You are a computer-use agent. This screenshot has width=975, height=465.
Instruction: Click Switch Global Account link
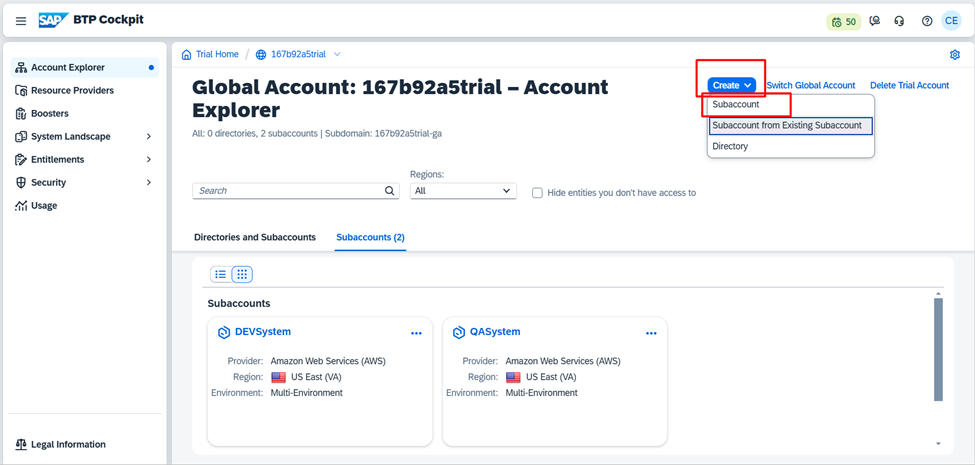click(x=810, y=86)
